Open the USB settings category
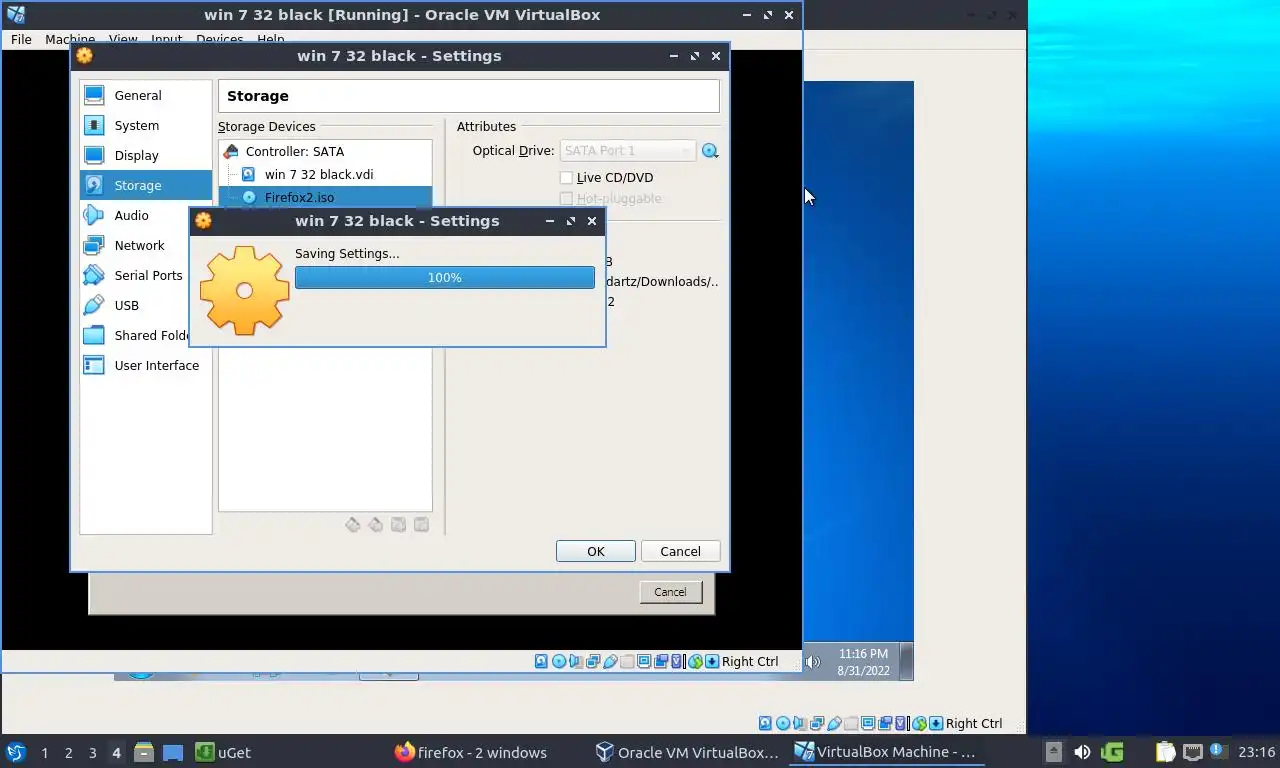1280x768 pixels. point(146,305)
